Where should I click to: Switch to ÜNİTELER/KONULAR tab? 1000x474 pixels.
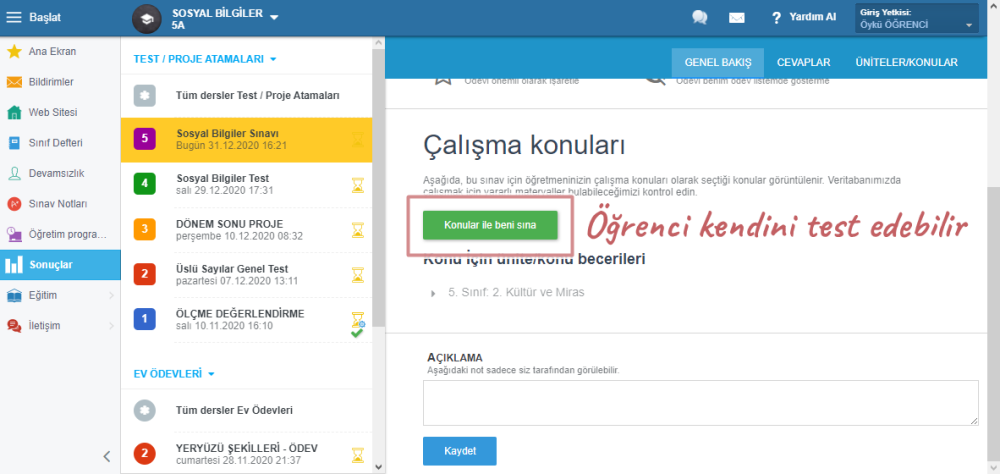pyautogui.click(x=906, y=63)
